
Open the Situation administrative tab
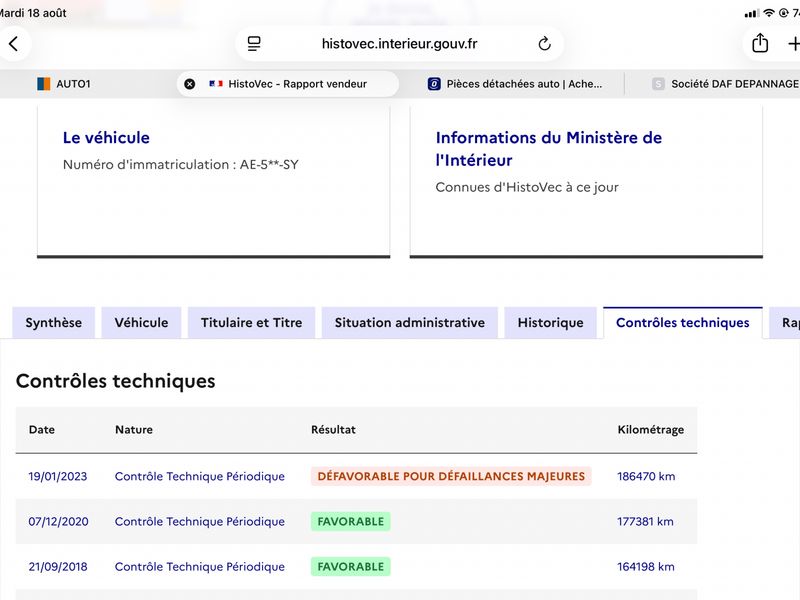pos(410,322)
